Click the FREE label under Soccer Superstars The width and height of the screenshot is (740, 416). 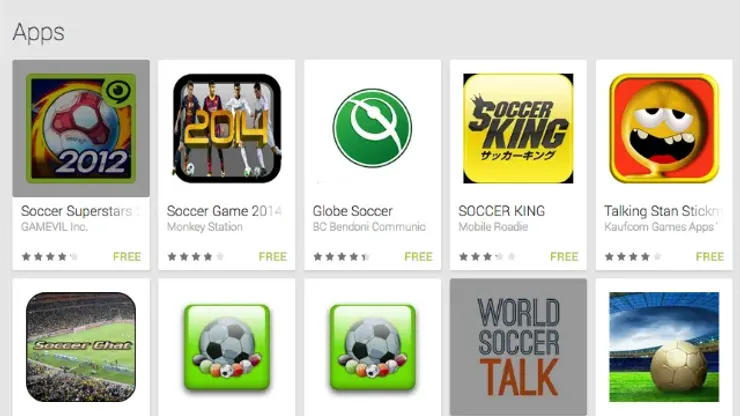pyautogui.click(x=127, y=256)
